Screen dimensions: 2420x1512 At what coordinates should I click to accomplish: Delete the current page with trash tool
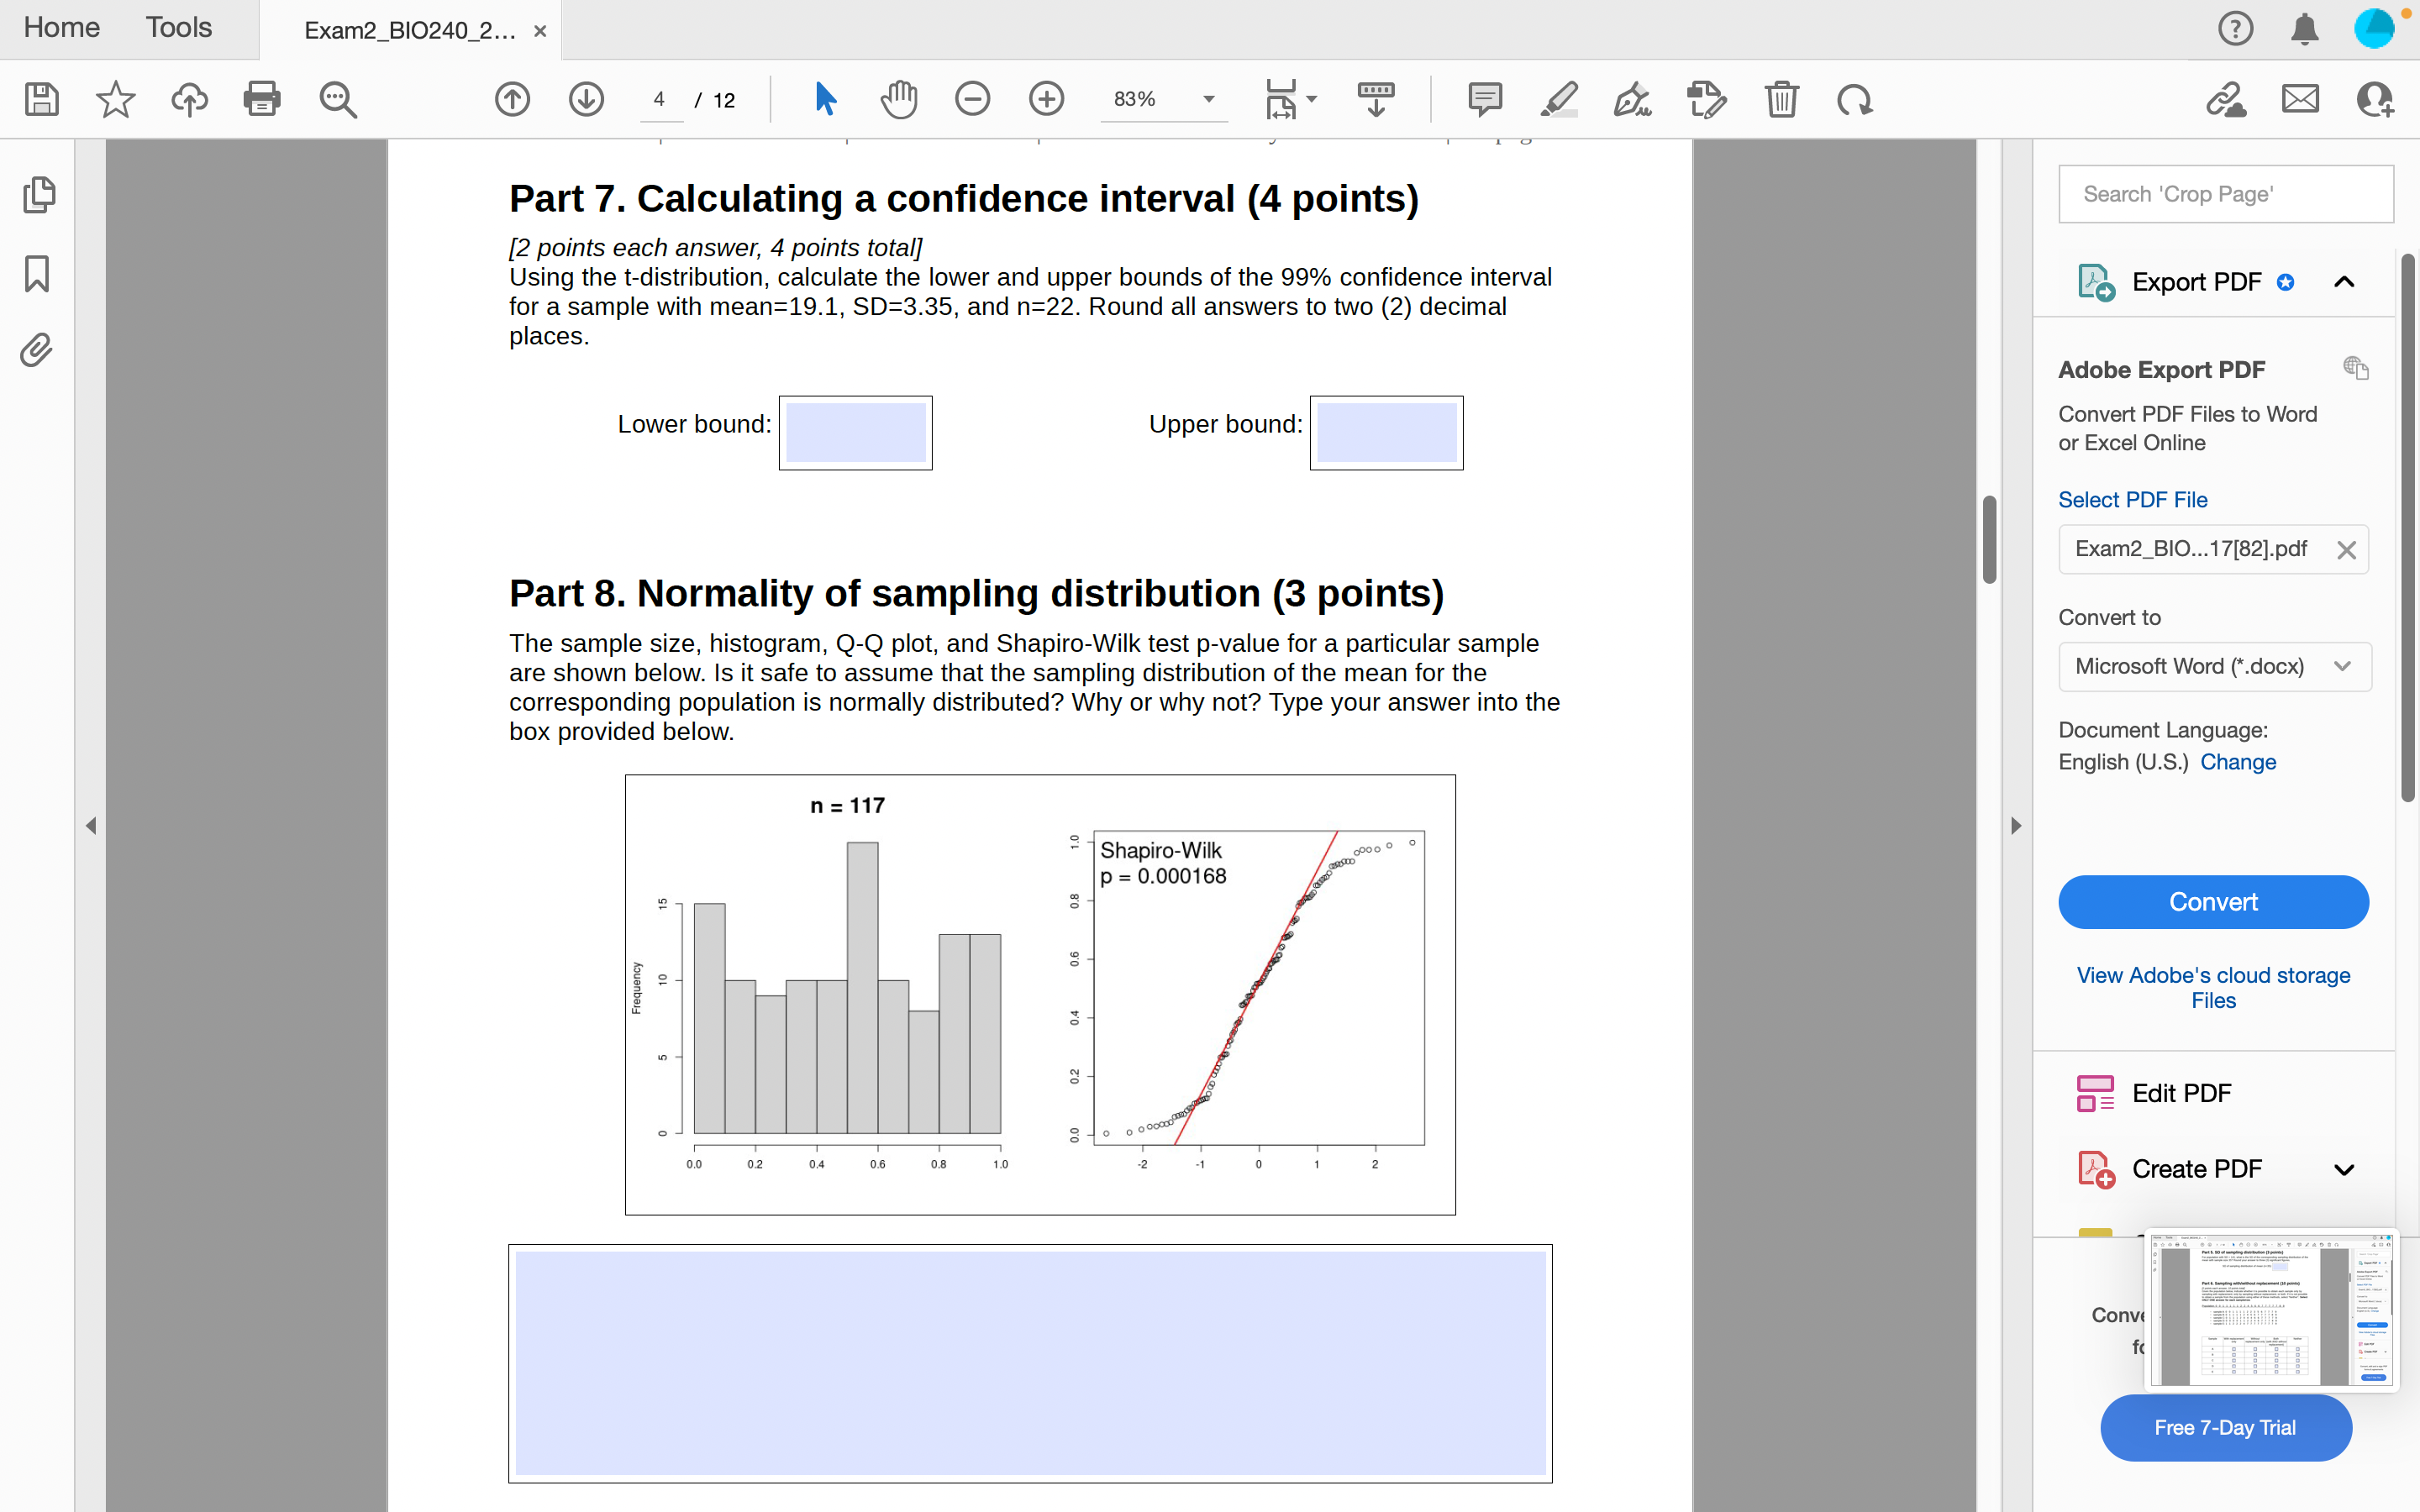[x=1782, y=99]
